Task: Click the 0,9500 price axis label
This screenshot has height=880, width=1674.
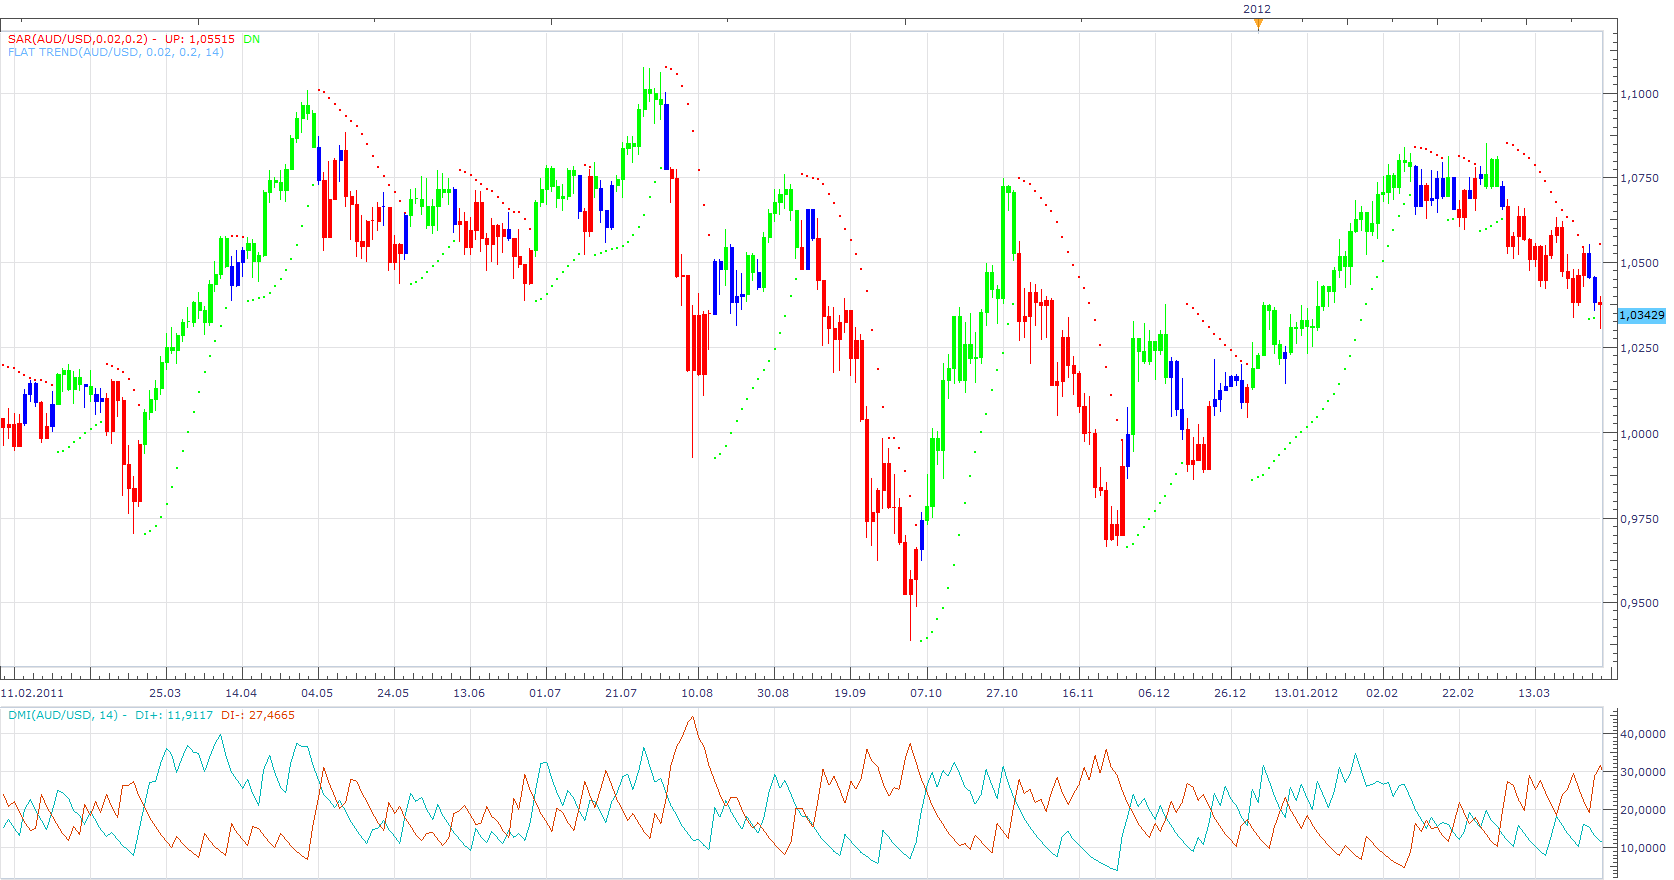Action: 1639,603
